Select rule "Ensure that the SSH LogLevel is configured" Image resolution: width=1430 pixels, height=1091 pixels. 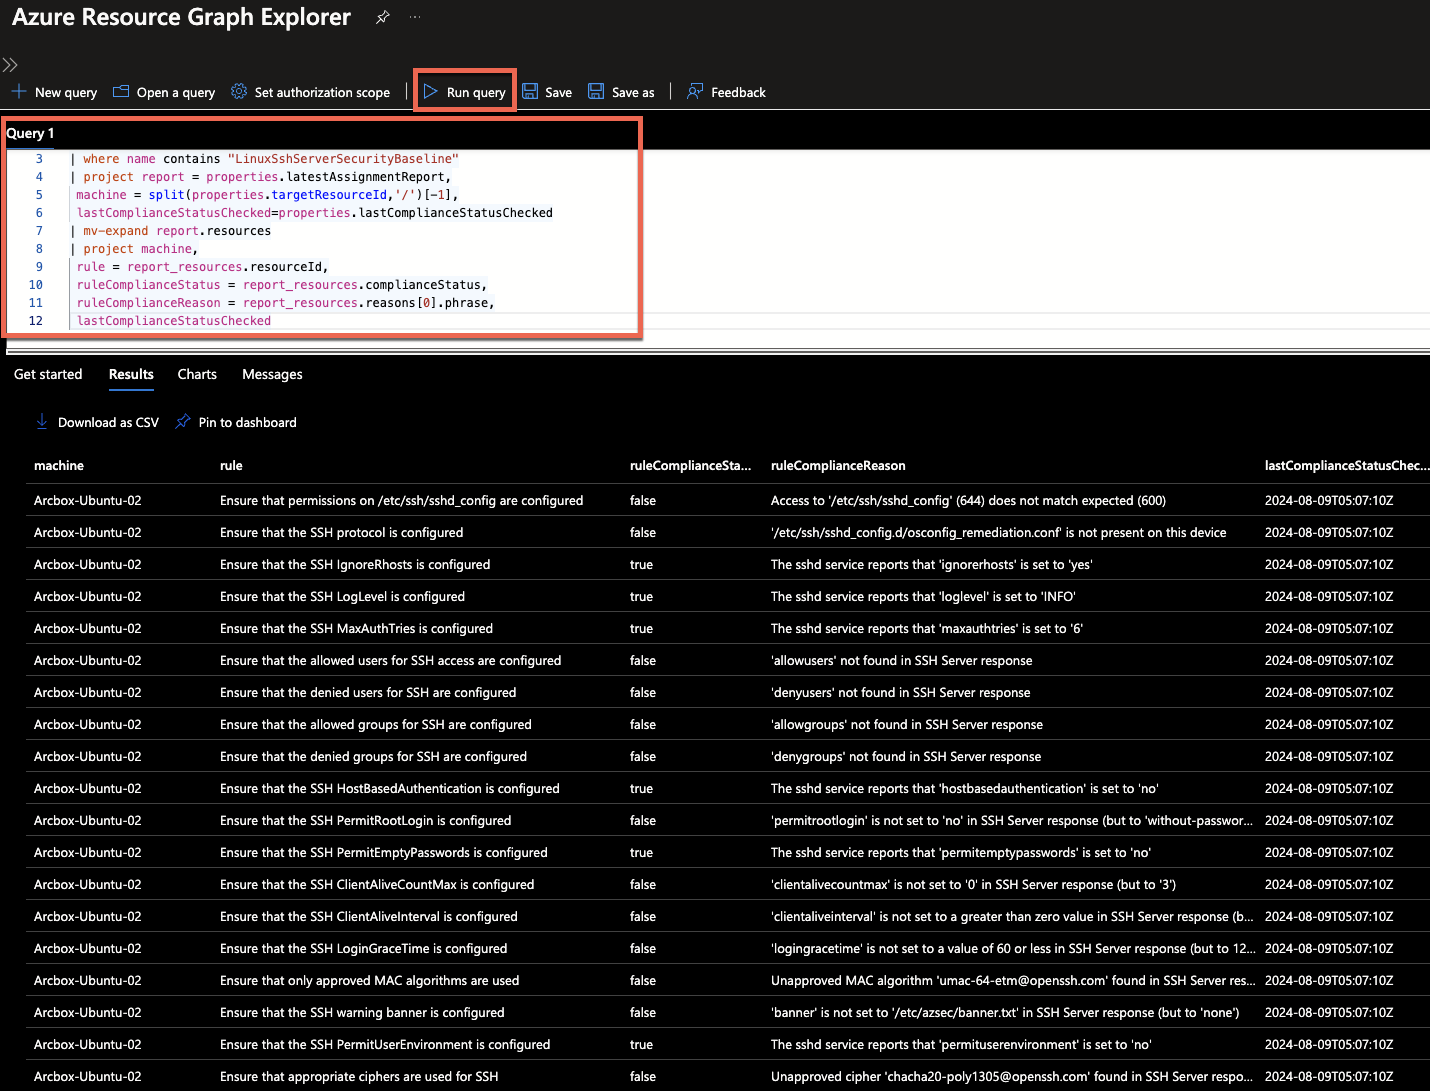pos(342,597)
